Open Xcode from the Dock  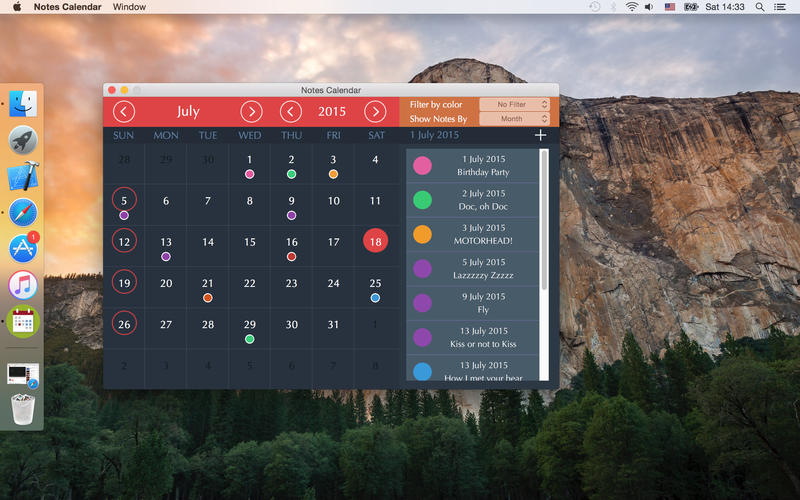pyautogui.click(x=23, y=176)
